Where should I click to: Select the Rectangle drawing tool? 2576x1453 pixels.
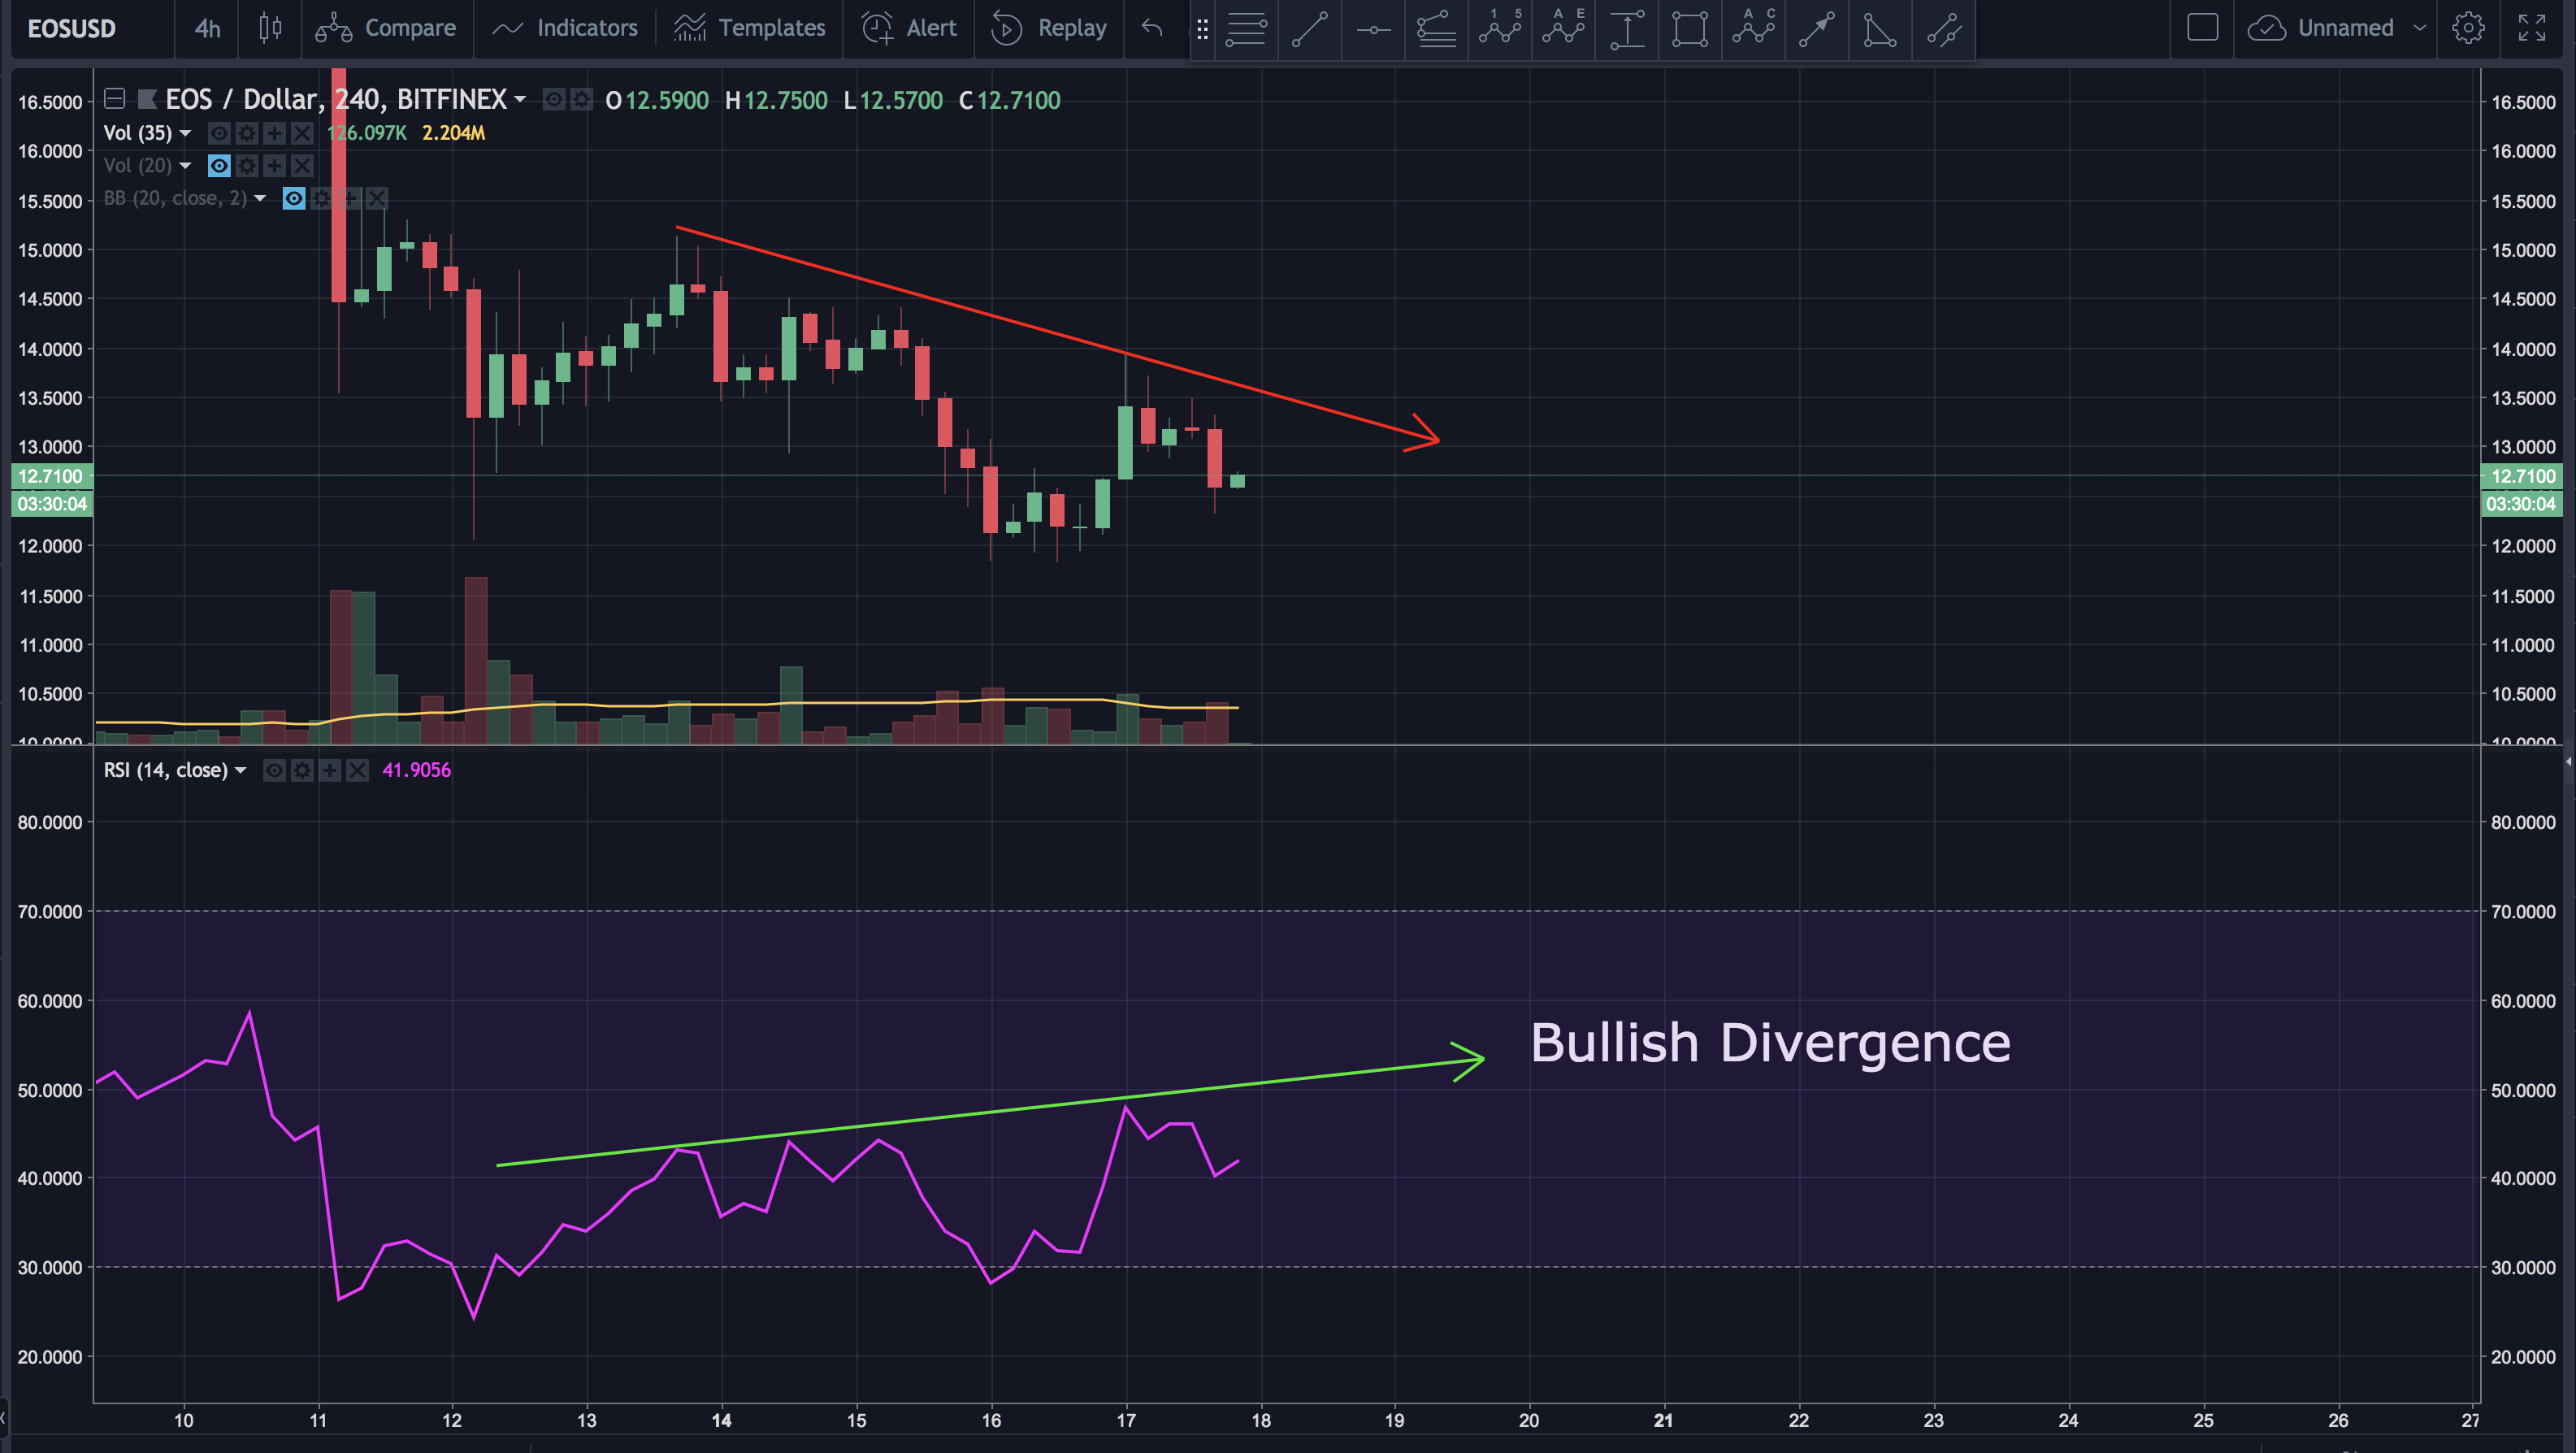[x=1690, y=29]
